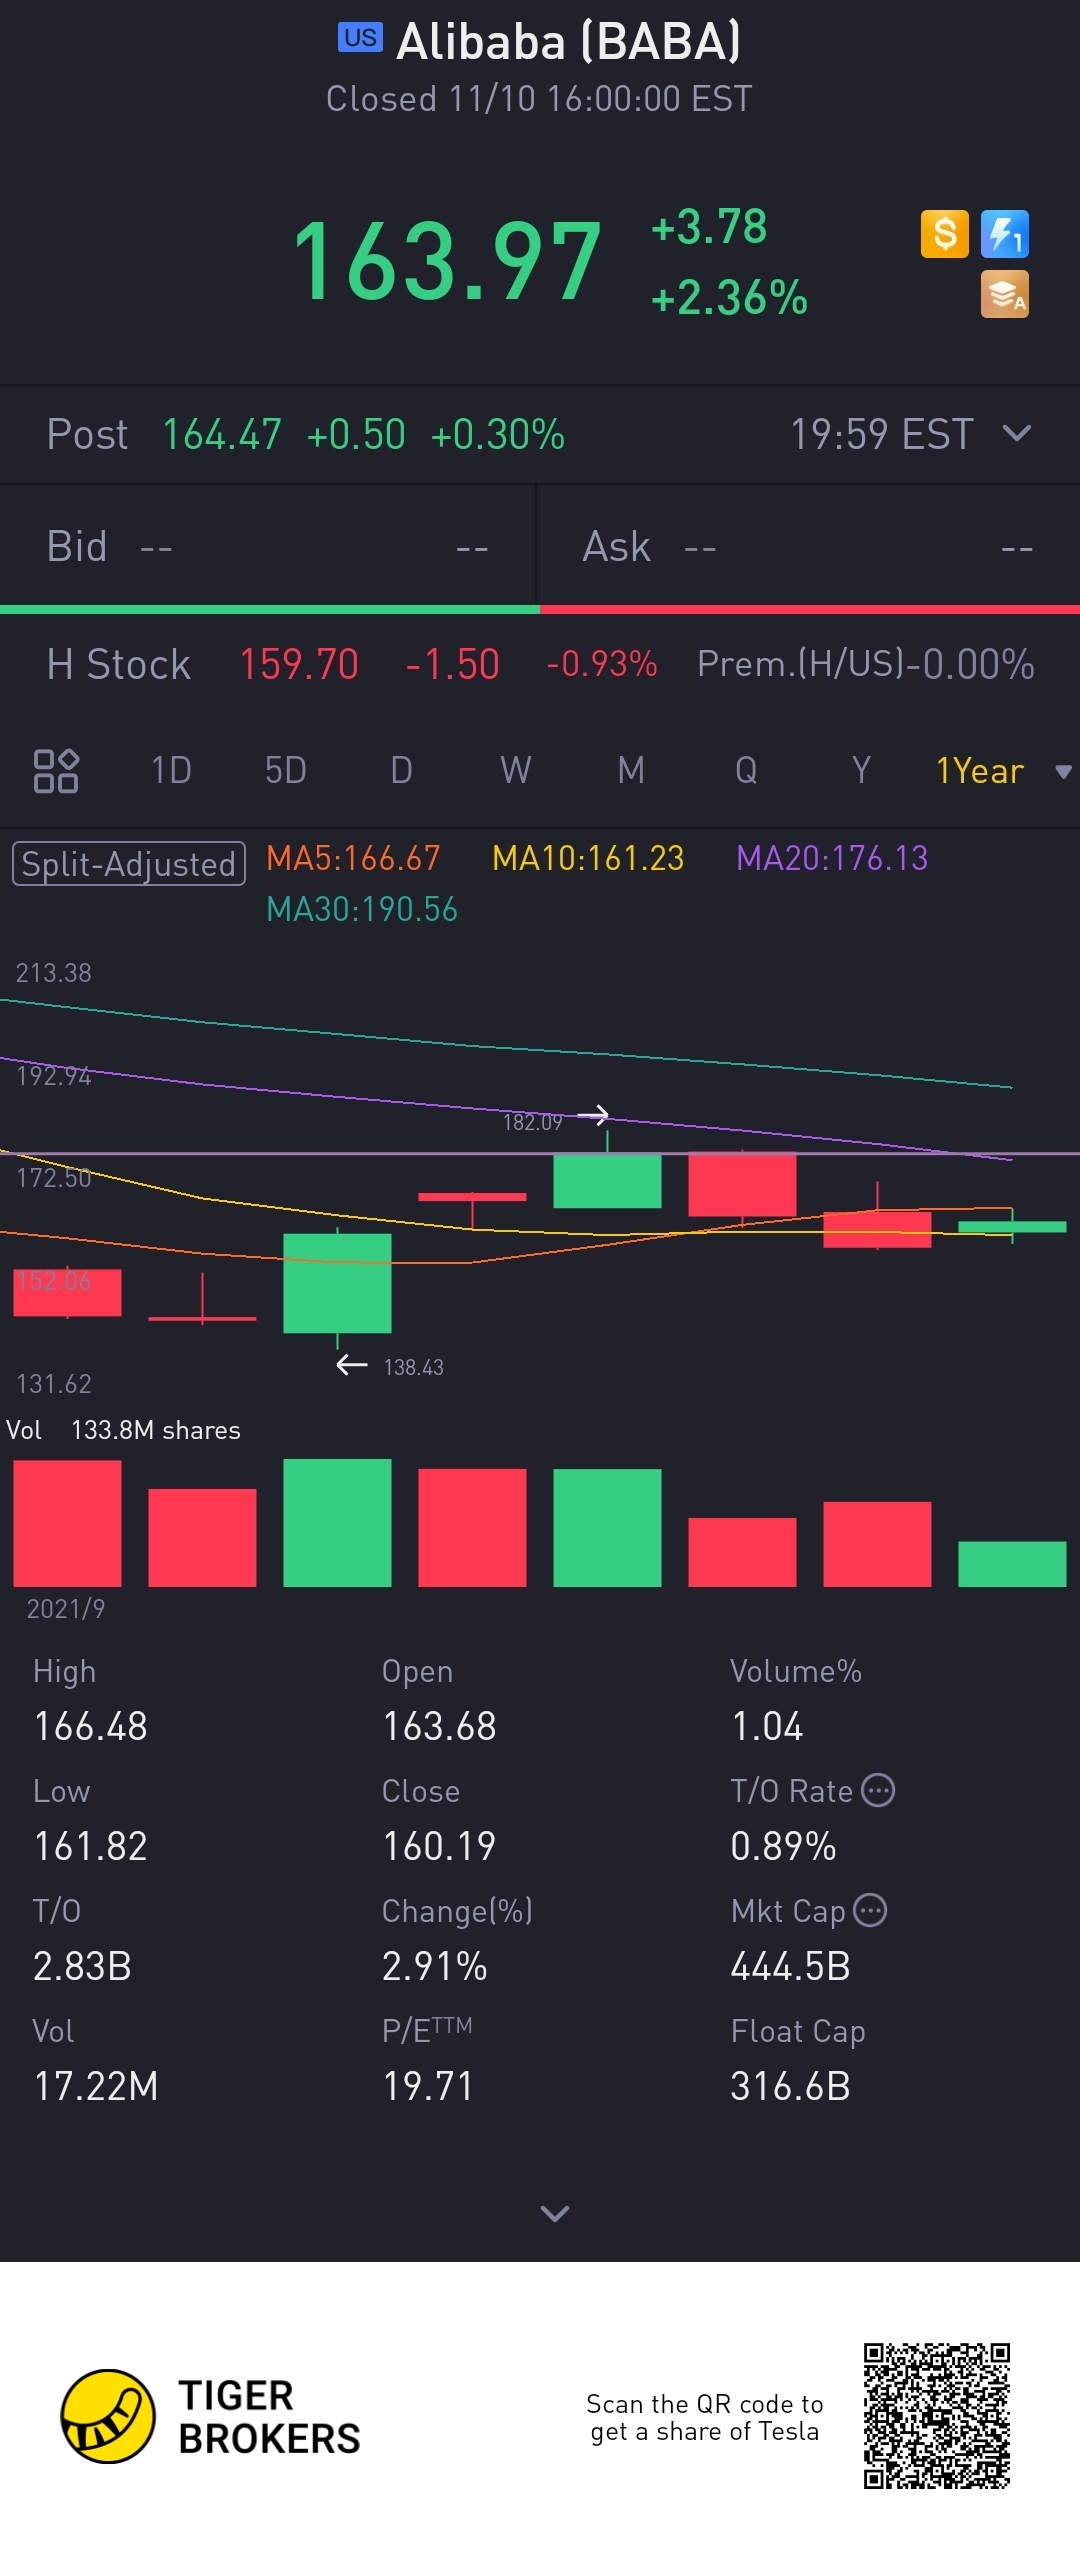
Task: Tap the Vol 133.8M shares label
Action: click(x=124, y=1430)
